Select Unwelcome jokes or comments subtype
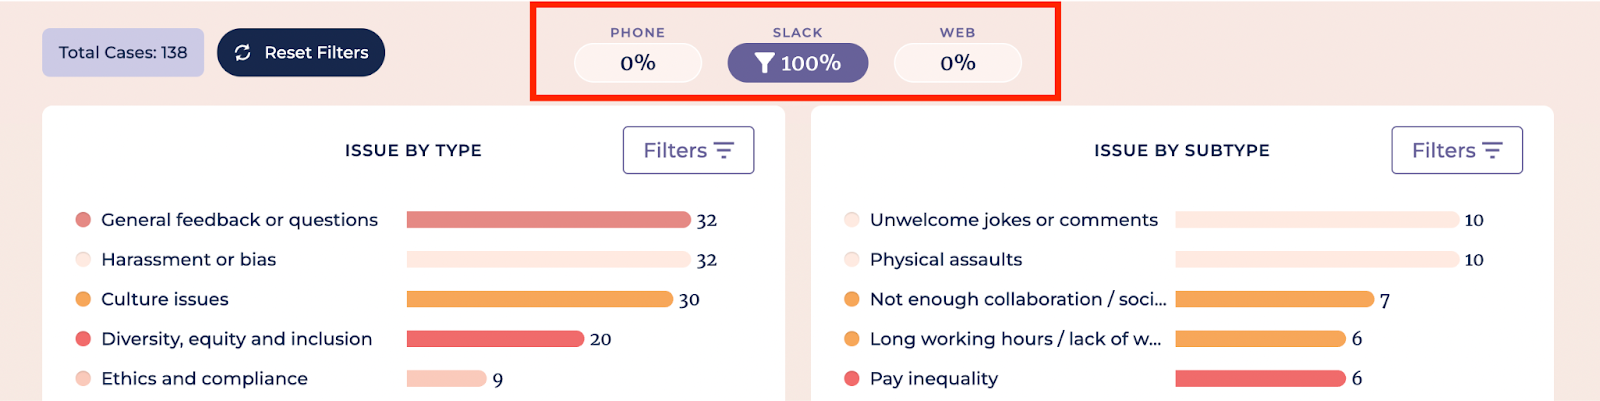Viewport: 1600px width, 401px height. pyautogui.click(x=1013, y=220)
